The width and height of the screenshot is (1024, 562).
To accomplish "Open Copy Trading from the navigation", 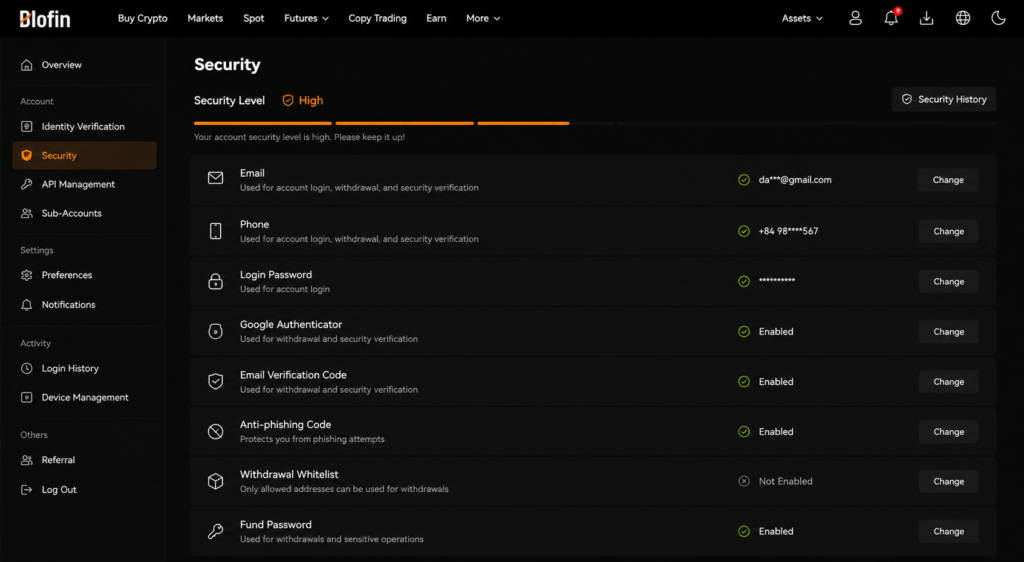I will click(x=377, y=18).
